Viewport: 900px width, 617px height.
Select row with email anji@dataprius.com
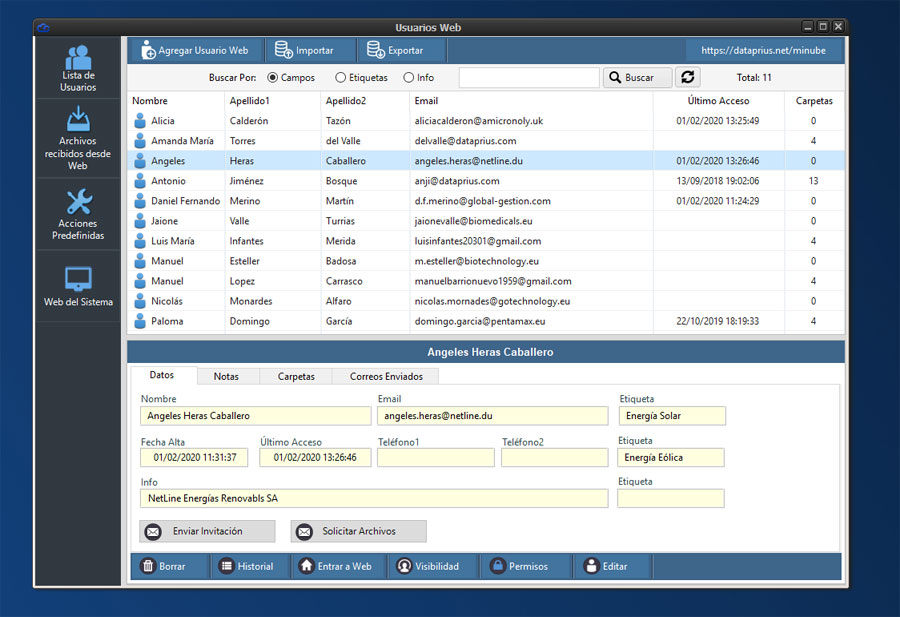486,181
